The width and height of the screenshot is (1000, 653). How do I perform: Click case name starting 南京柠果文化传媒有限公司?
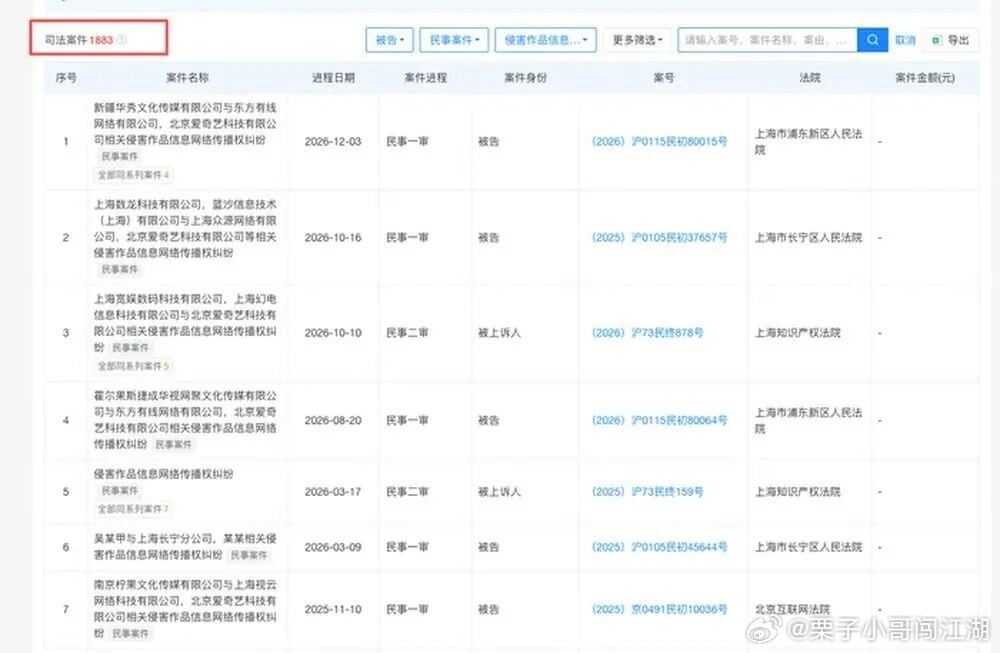[185, 608]
